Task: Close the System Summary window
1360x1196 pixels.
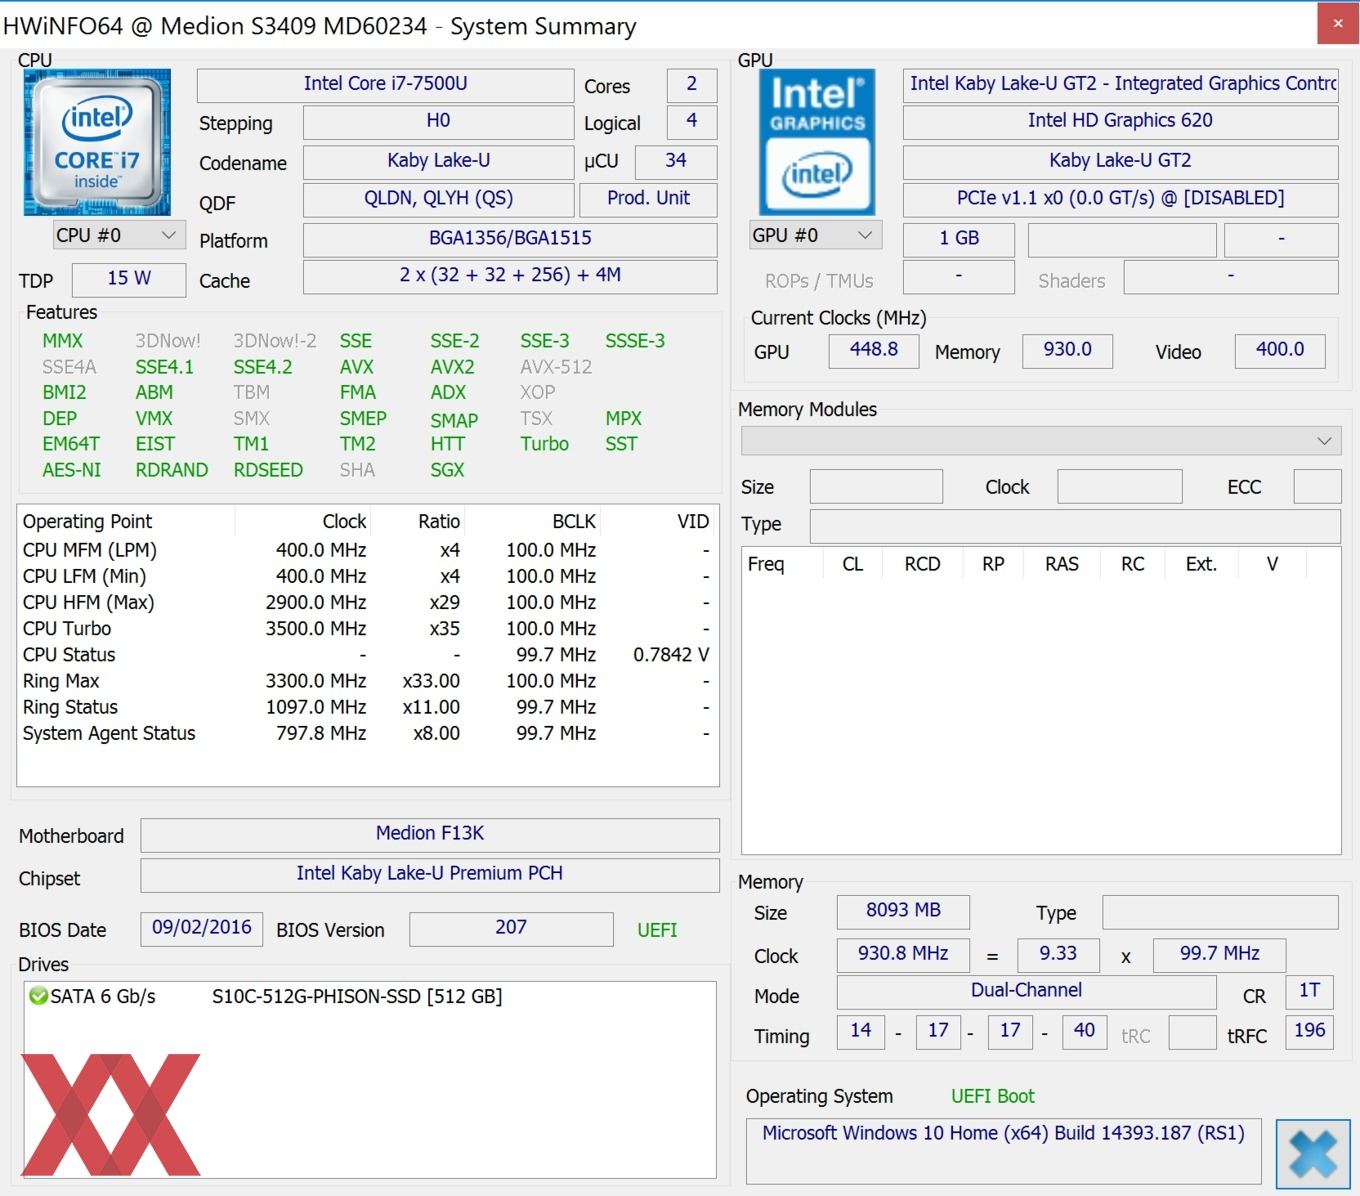Action: (x=1337, y=23)
